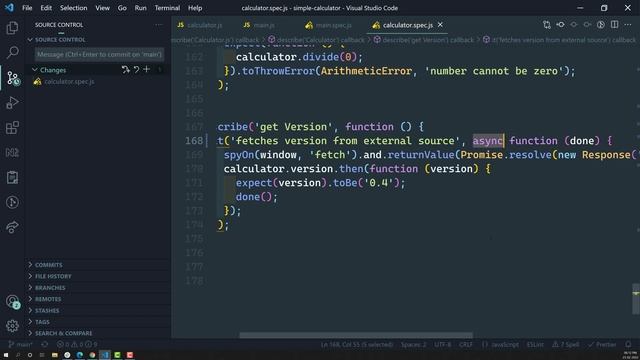
Task: Switch to the main.spec.js tab
Action: [x=329, y=25]
